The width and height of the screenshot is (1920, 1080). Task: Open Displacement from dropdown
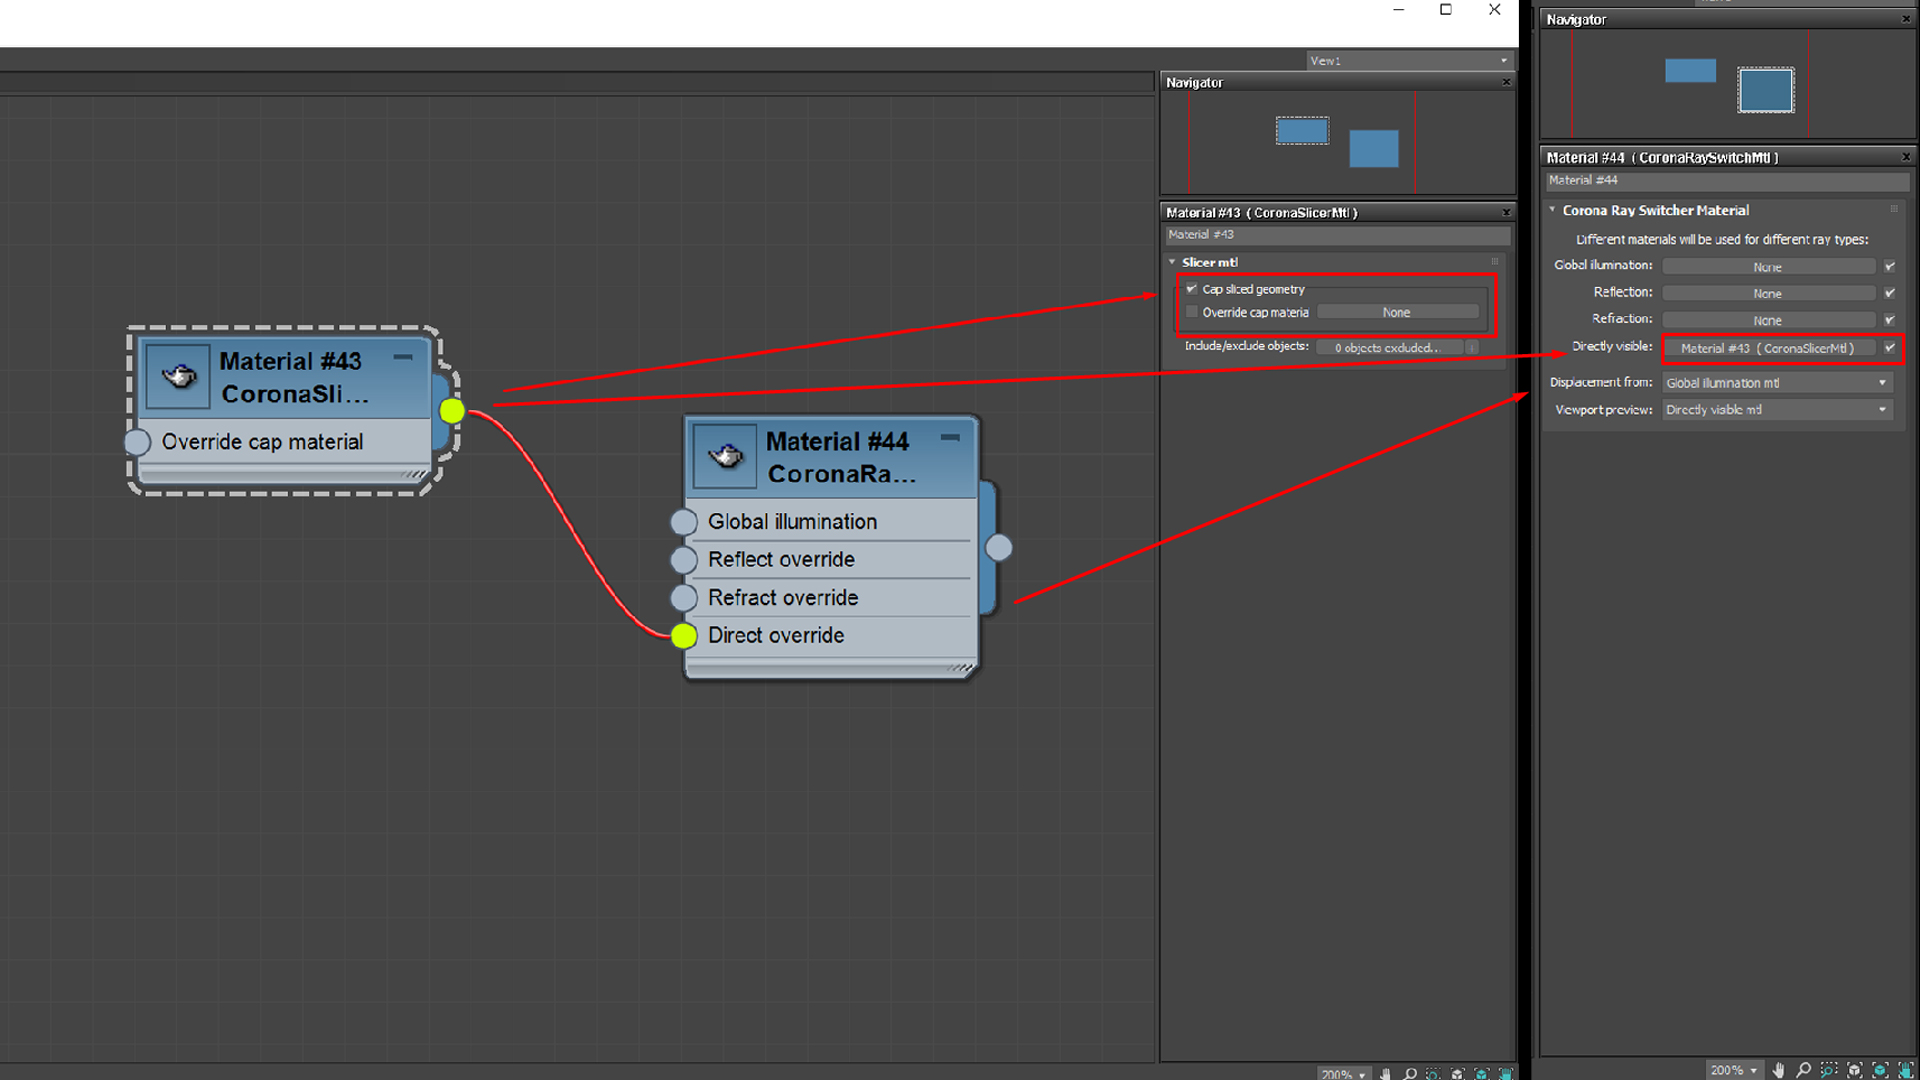tap(1777, 383)
